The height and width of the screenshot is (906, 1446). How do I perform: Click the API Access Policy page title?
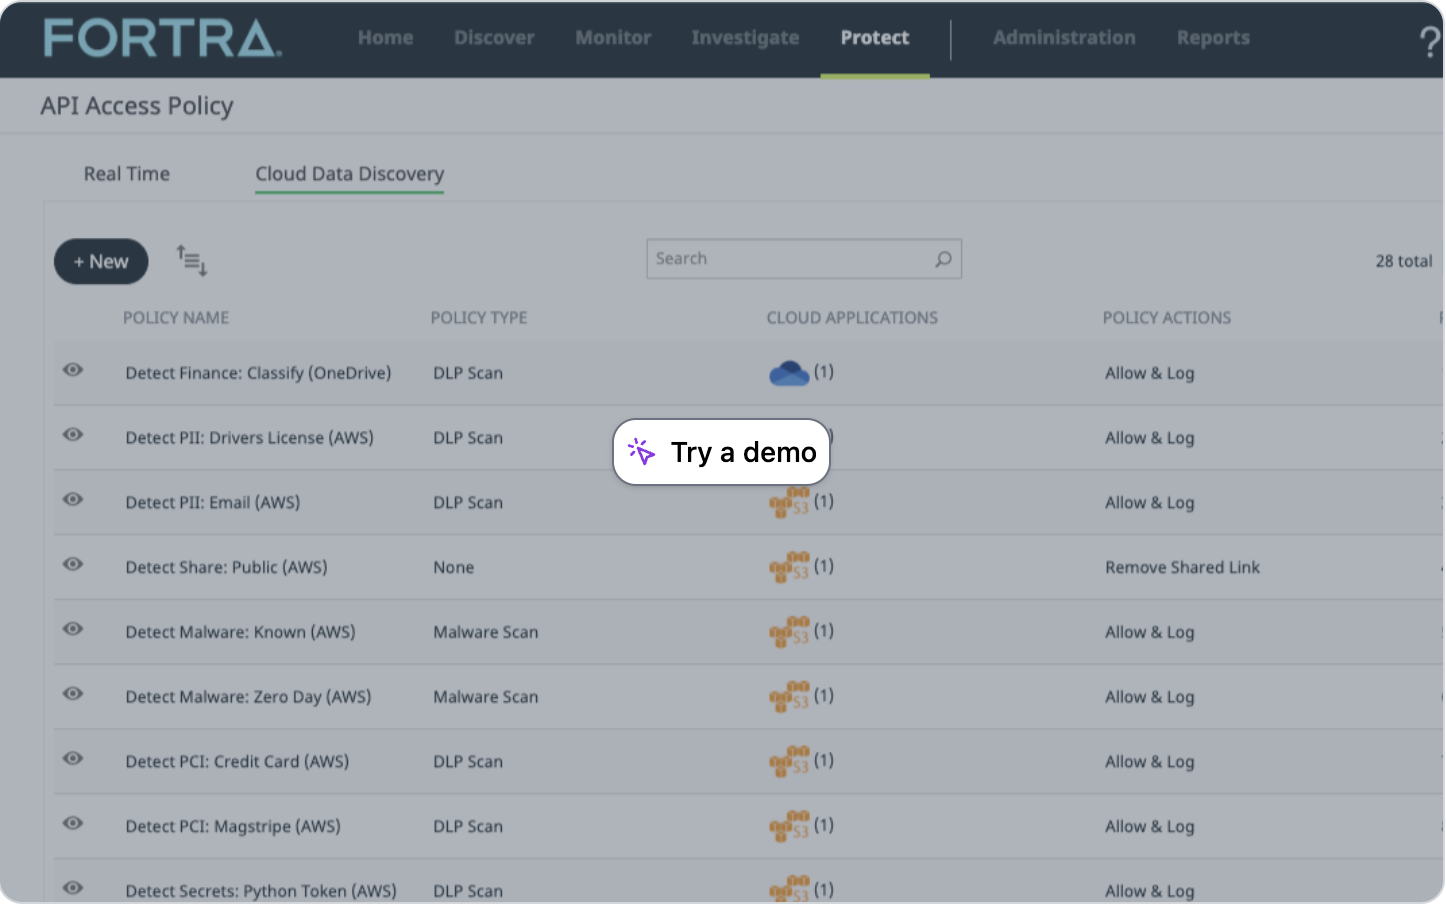click(137, 106)
